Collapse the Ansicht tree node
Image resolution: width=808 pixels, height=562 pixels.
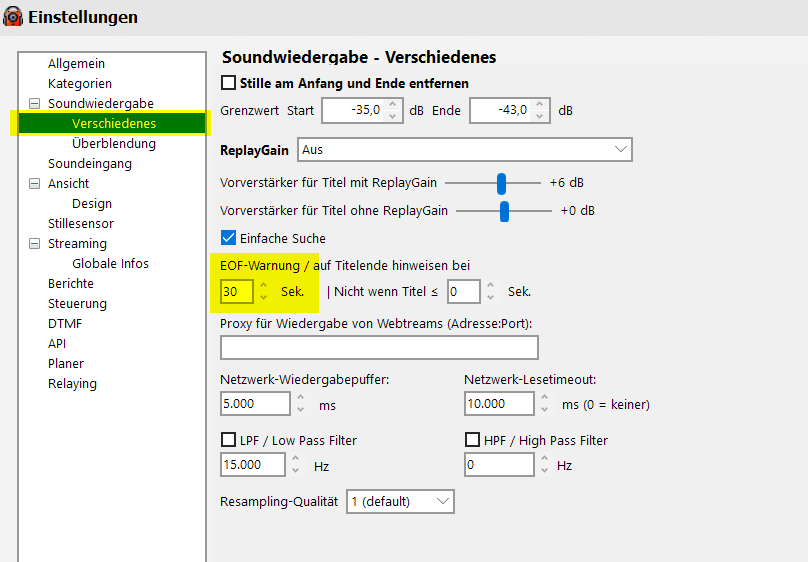click(35, 183)
